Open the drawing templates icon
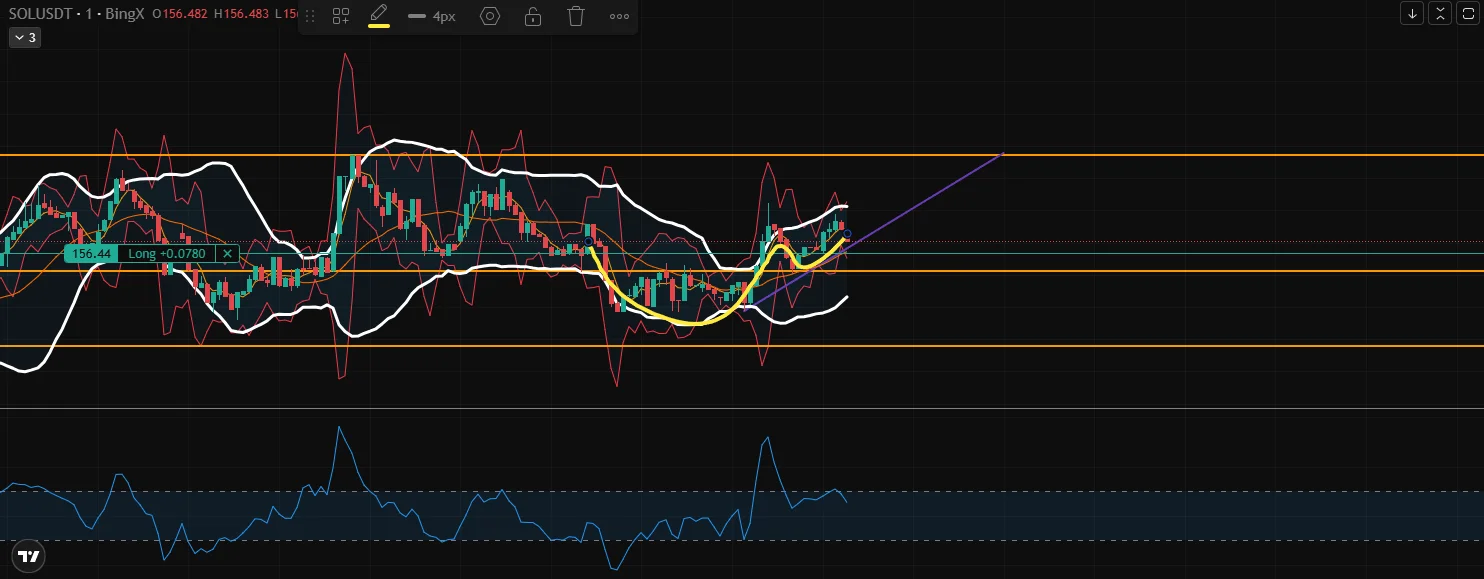1484x579 pixels. (x=341, y=16)
